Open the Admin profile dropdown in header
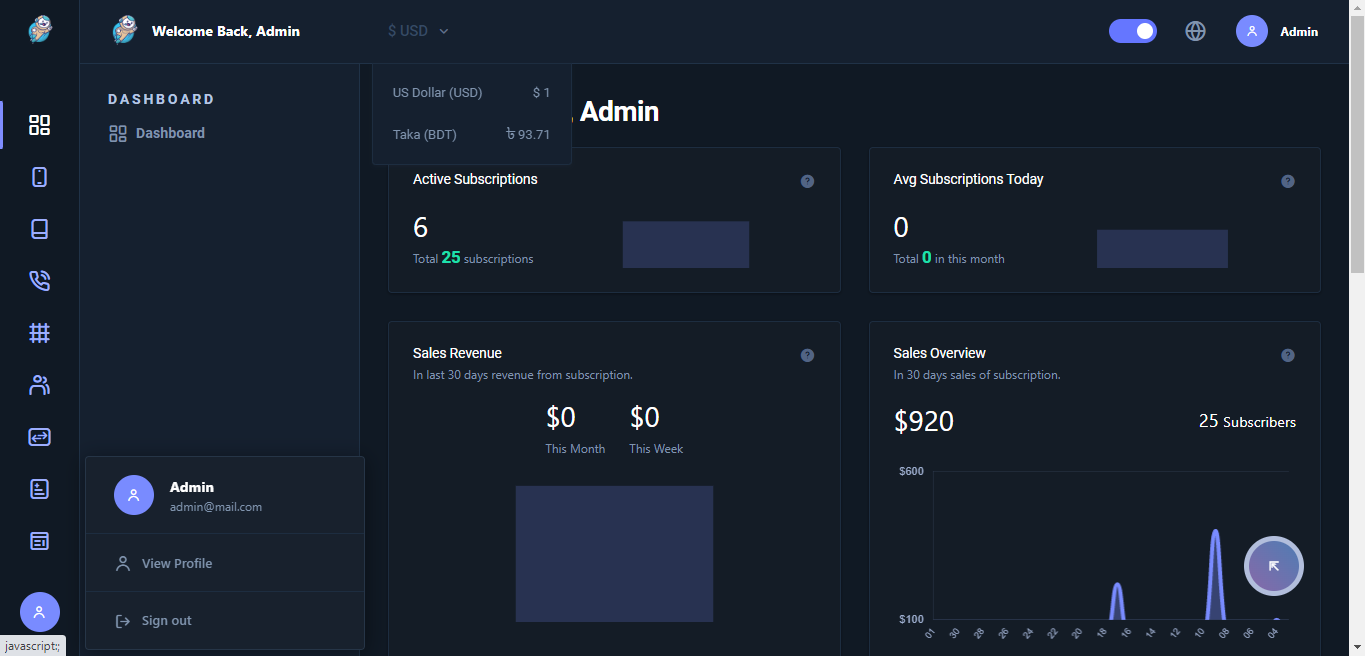The width and height of the screenshot is (1365, 656). 1277,31
